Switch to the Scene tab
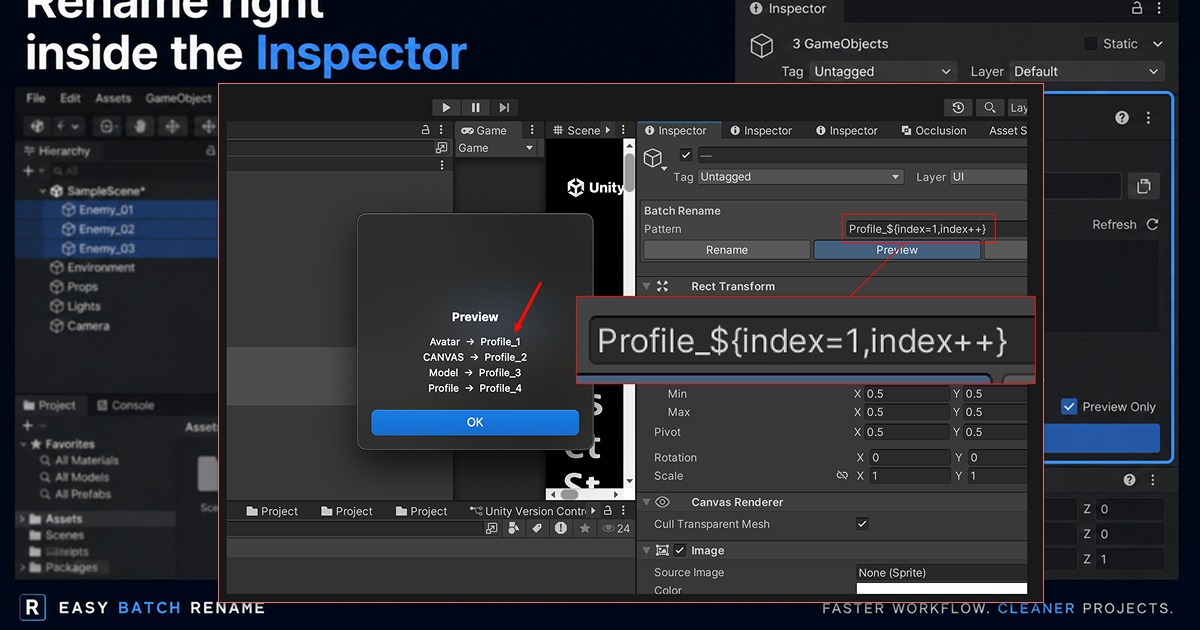1200x630 pixels. (x=576, y=131)
